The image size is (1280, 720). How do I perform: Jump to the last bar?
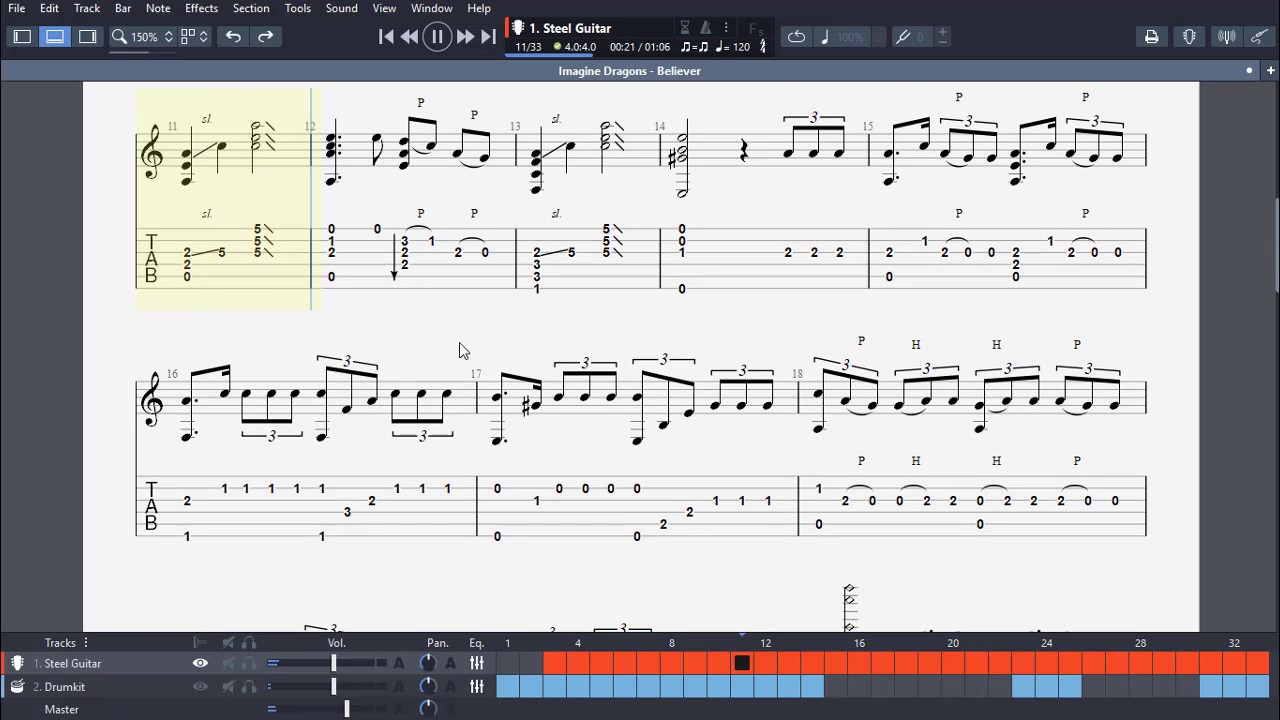click(488, 37)
